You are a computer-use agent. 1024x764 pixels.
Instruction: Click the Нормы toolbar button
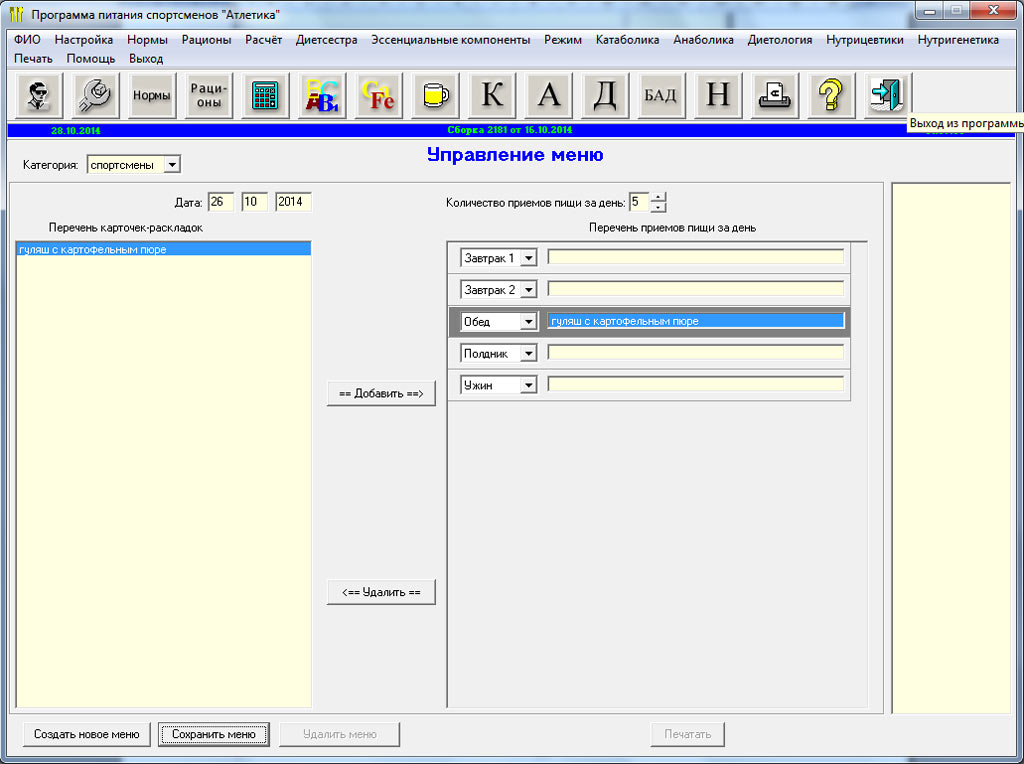pyautogui.click(x=152, y=95)
